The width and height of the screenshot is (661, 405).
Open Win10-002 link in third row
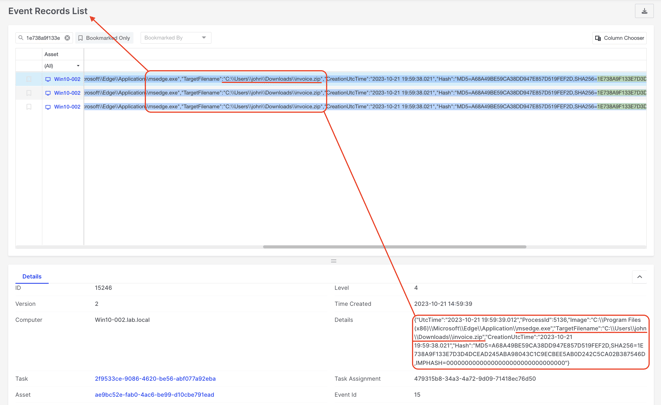tap(67, 107)
